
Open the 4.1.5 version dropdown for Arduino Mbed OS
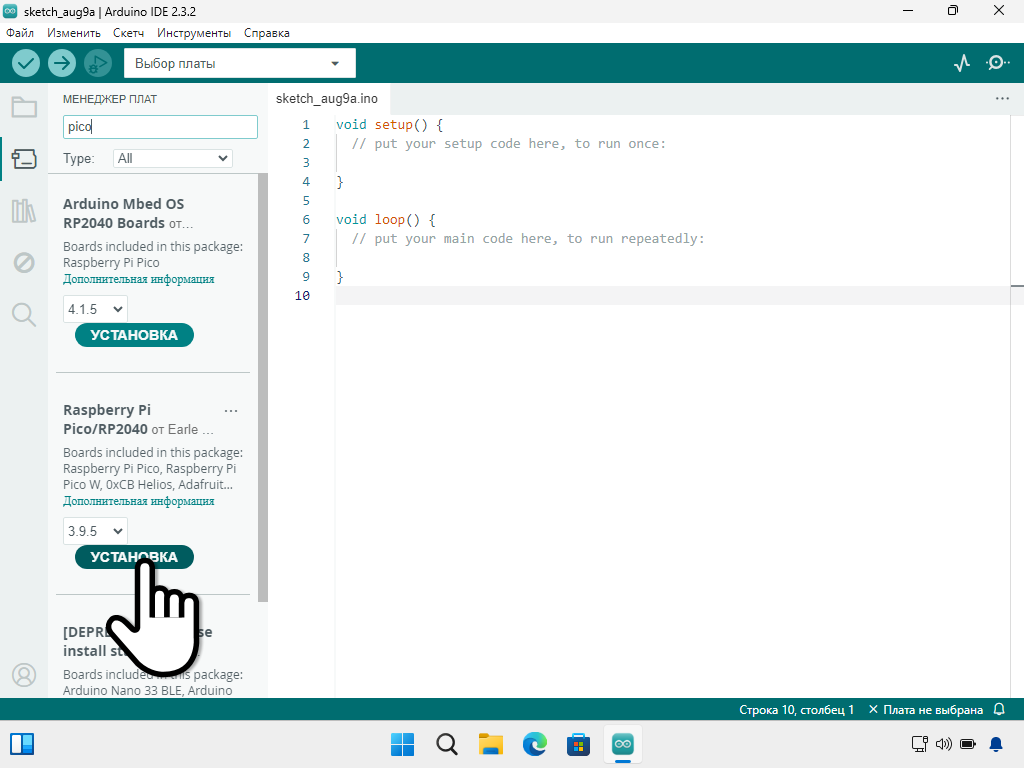[x=95, y=309]
